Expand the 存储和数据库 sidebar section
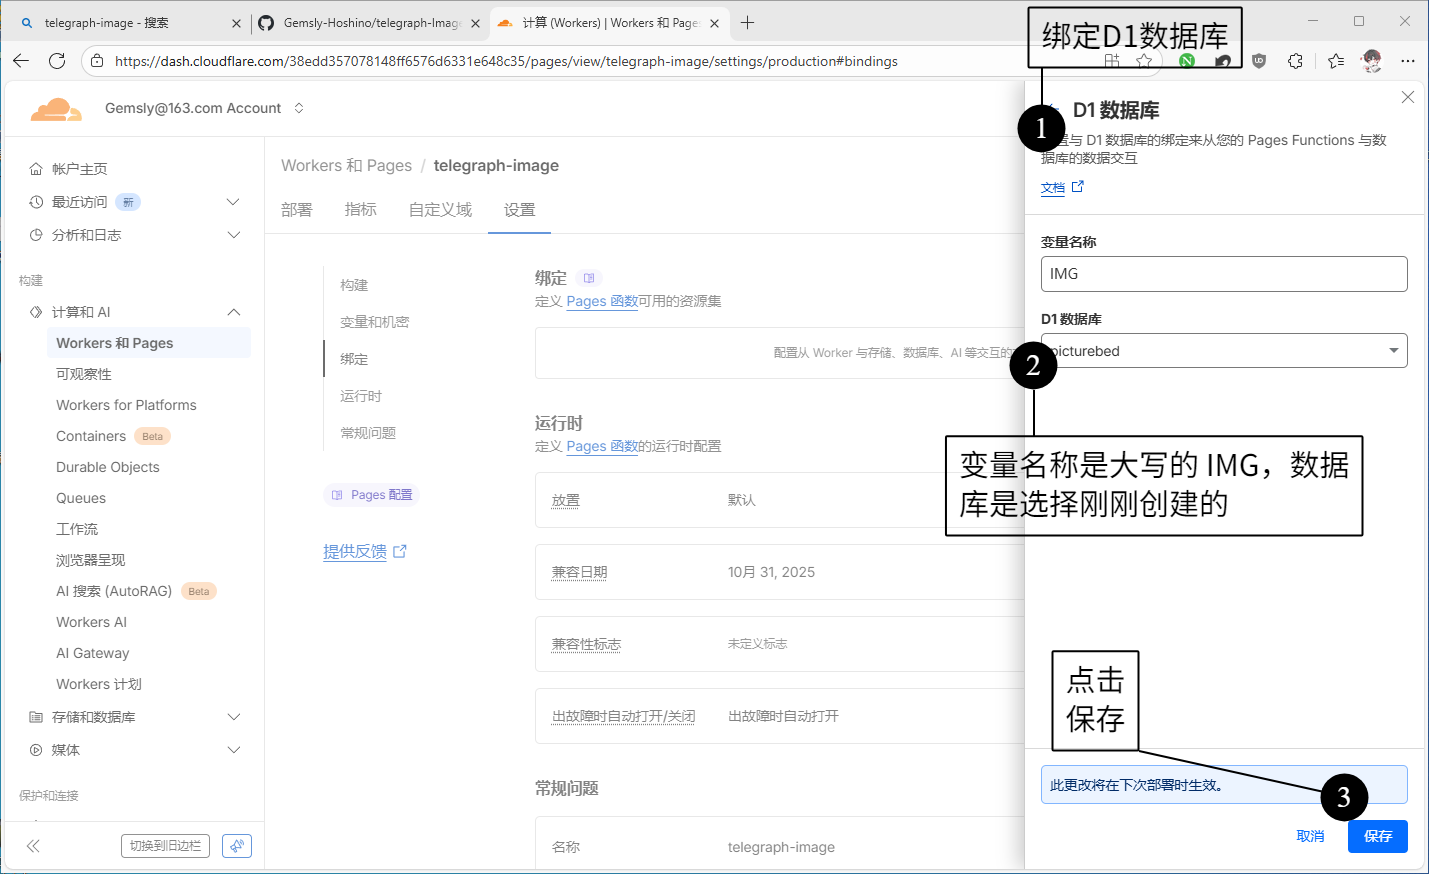This screenshot has height=874, width=1429. pos(233,717)
